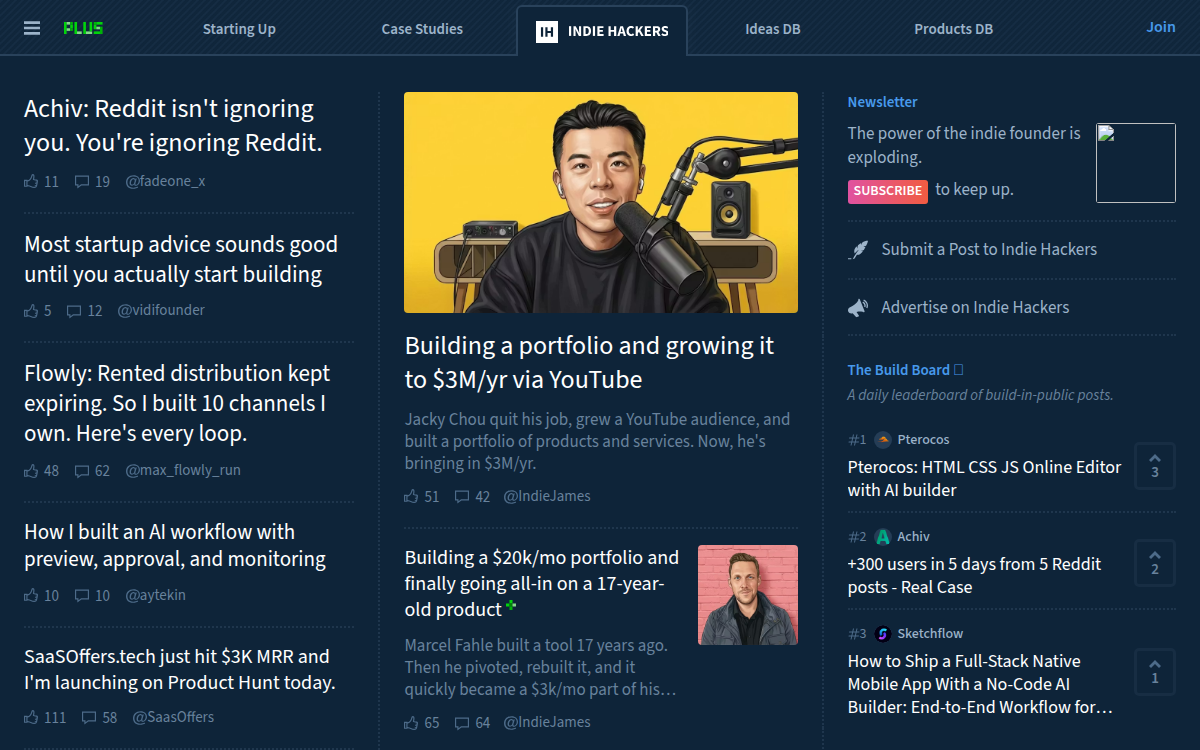
Task: Like the AI workflow post by aytekin
Action: (x=32, y=595)
